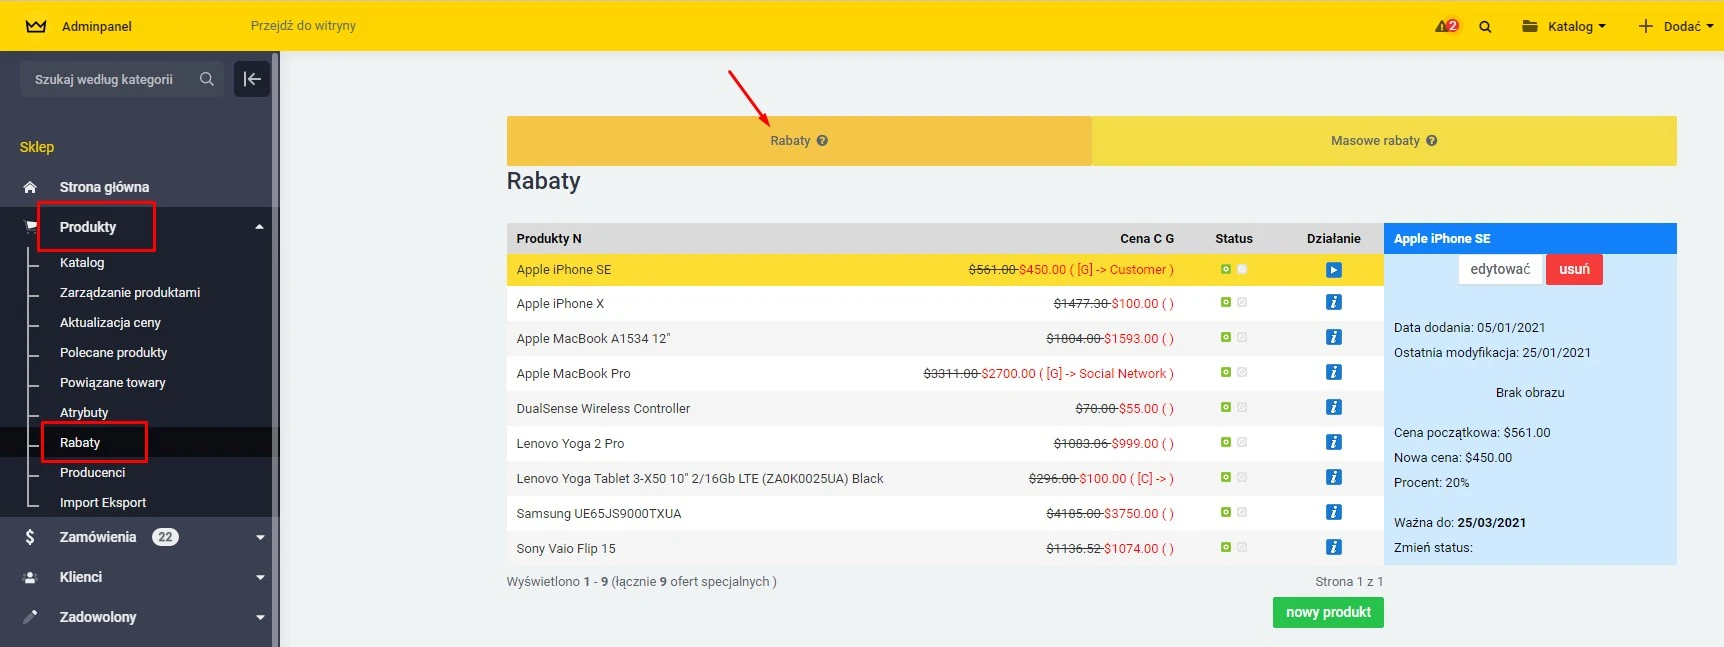1724x647 pixels.
Task: Open info icon for Samsung UE65JS9000TXUA
Action: pos(1334,512)
